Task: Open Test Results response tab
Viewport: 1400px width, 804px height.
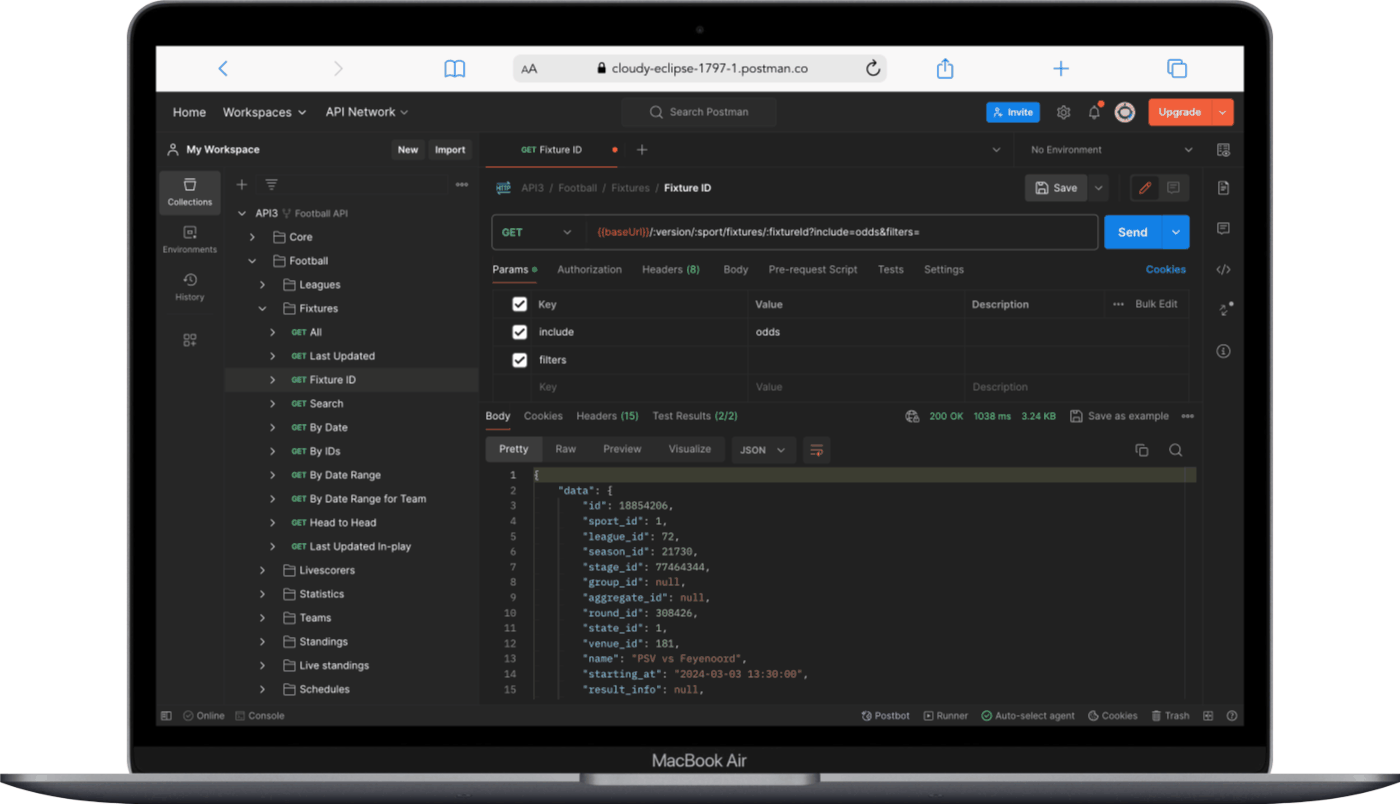Action: tap(695, 416)
